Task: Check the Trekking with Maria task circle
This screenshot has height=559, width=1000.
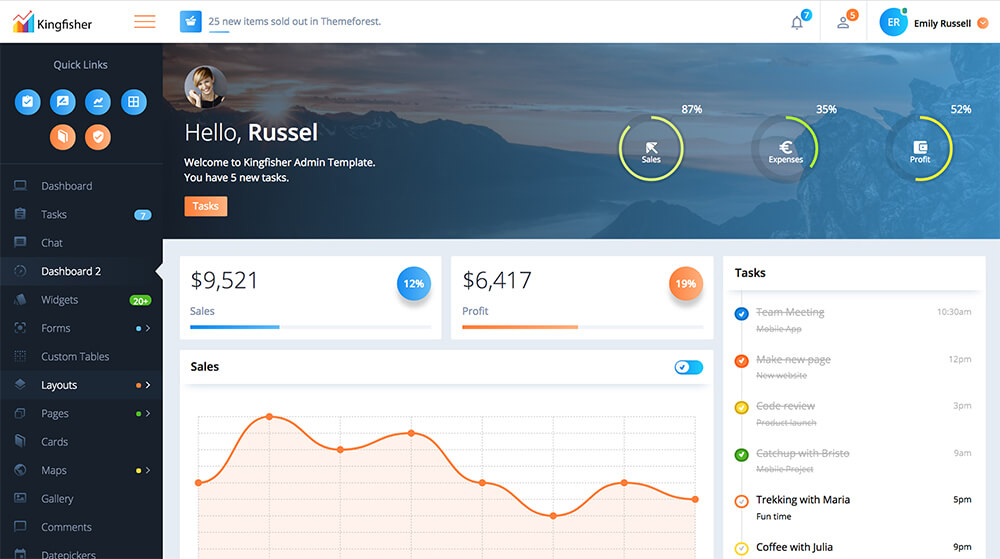Action: point(741,501)
